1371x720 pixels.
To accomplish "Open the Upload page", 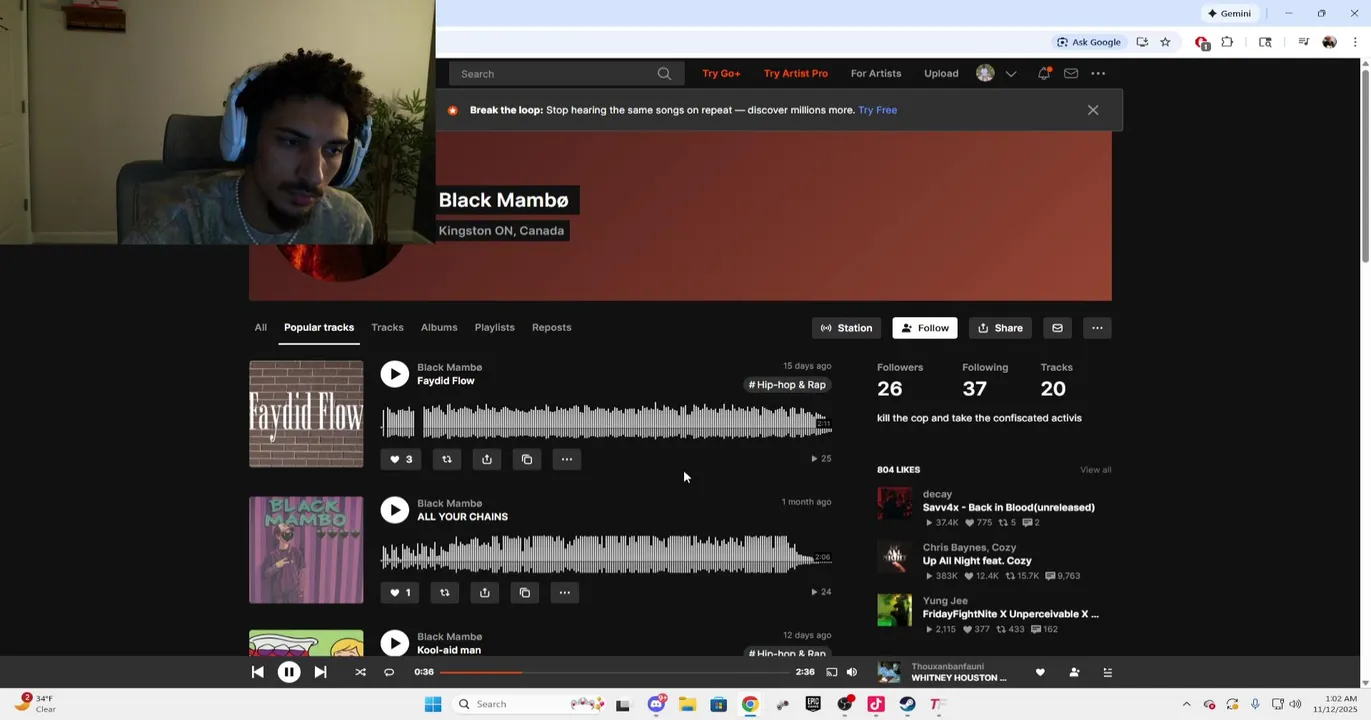I will 941,73.
